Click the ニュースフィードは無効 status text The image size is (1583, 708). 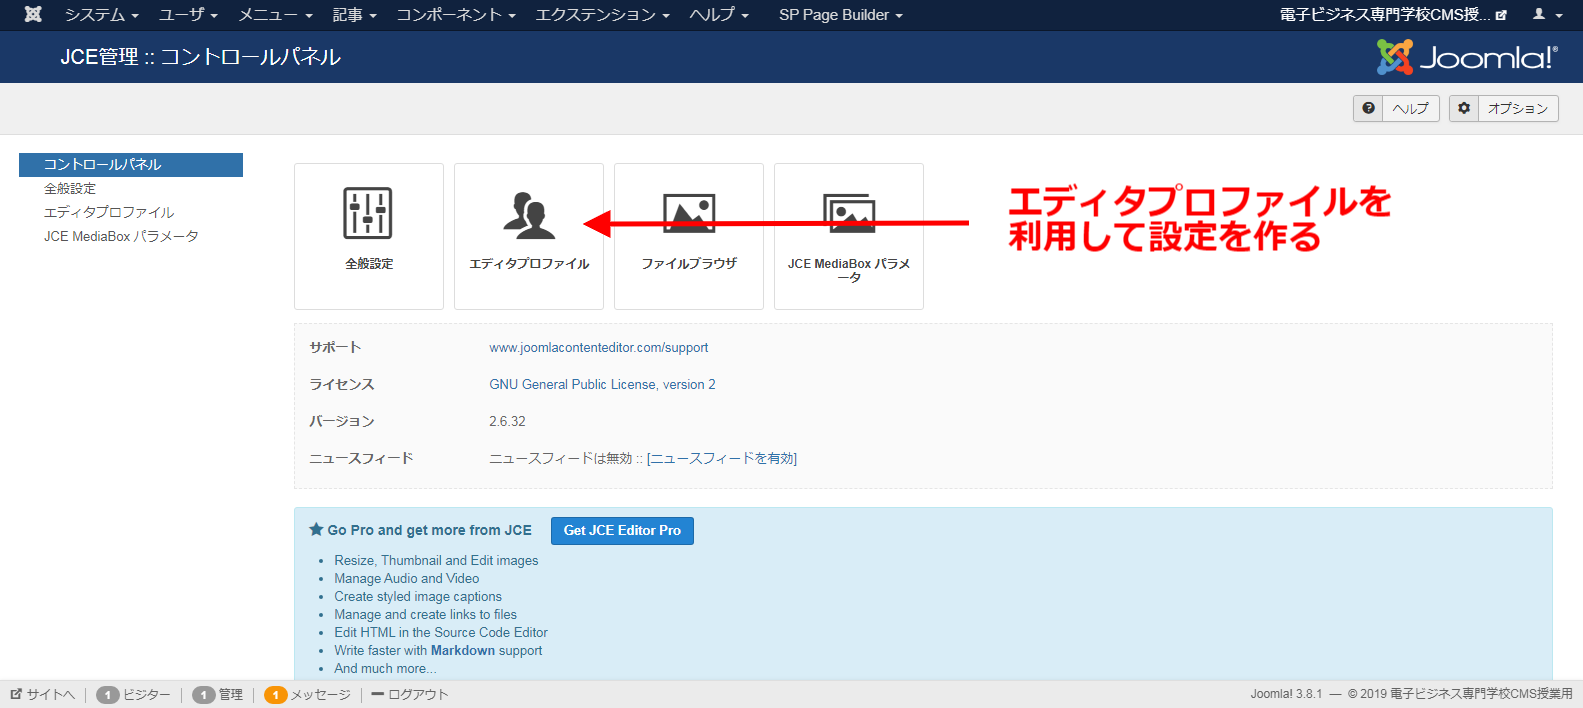pos(561,459)
